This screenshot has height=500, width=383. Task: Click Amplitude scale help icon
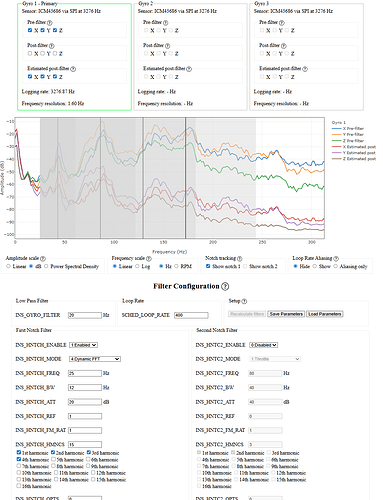coord(43,258)
